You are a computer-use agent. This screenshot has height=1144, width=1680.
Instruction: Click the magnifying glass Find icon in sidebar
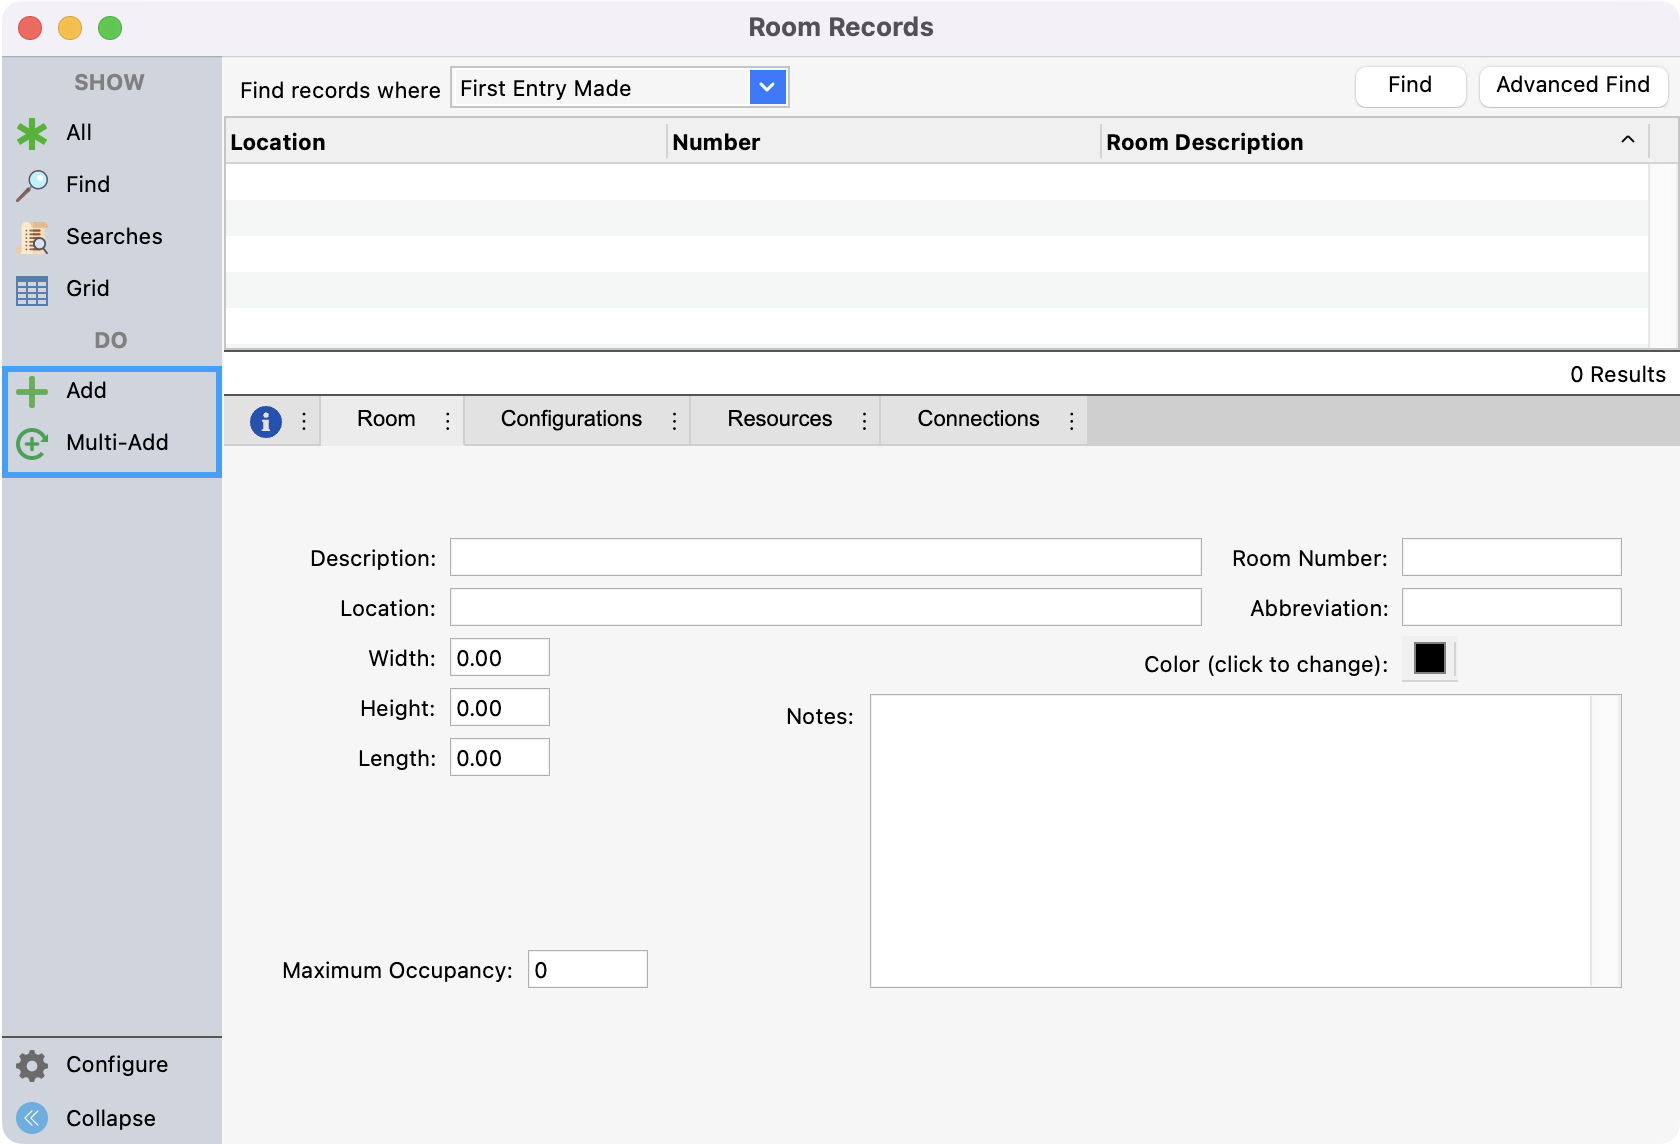click(x=32, y=185)
